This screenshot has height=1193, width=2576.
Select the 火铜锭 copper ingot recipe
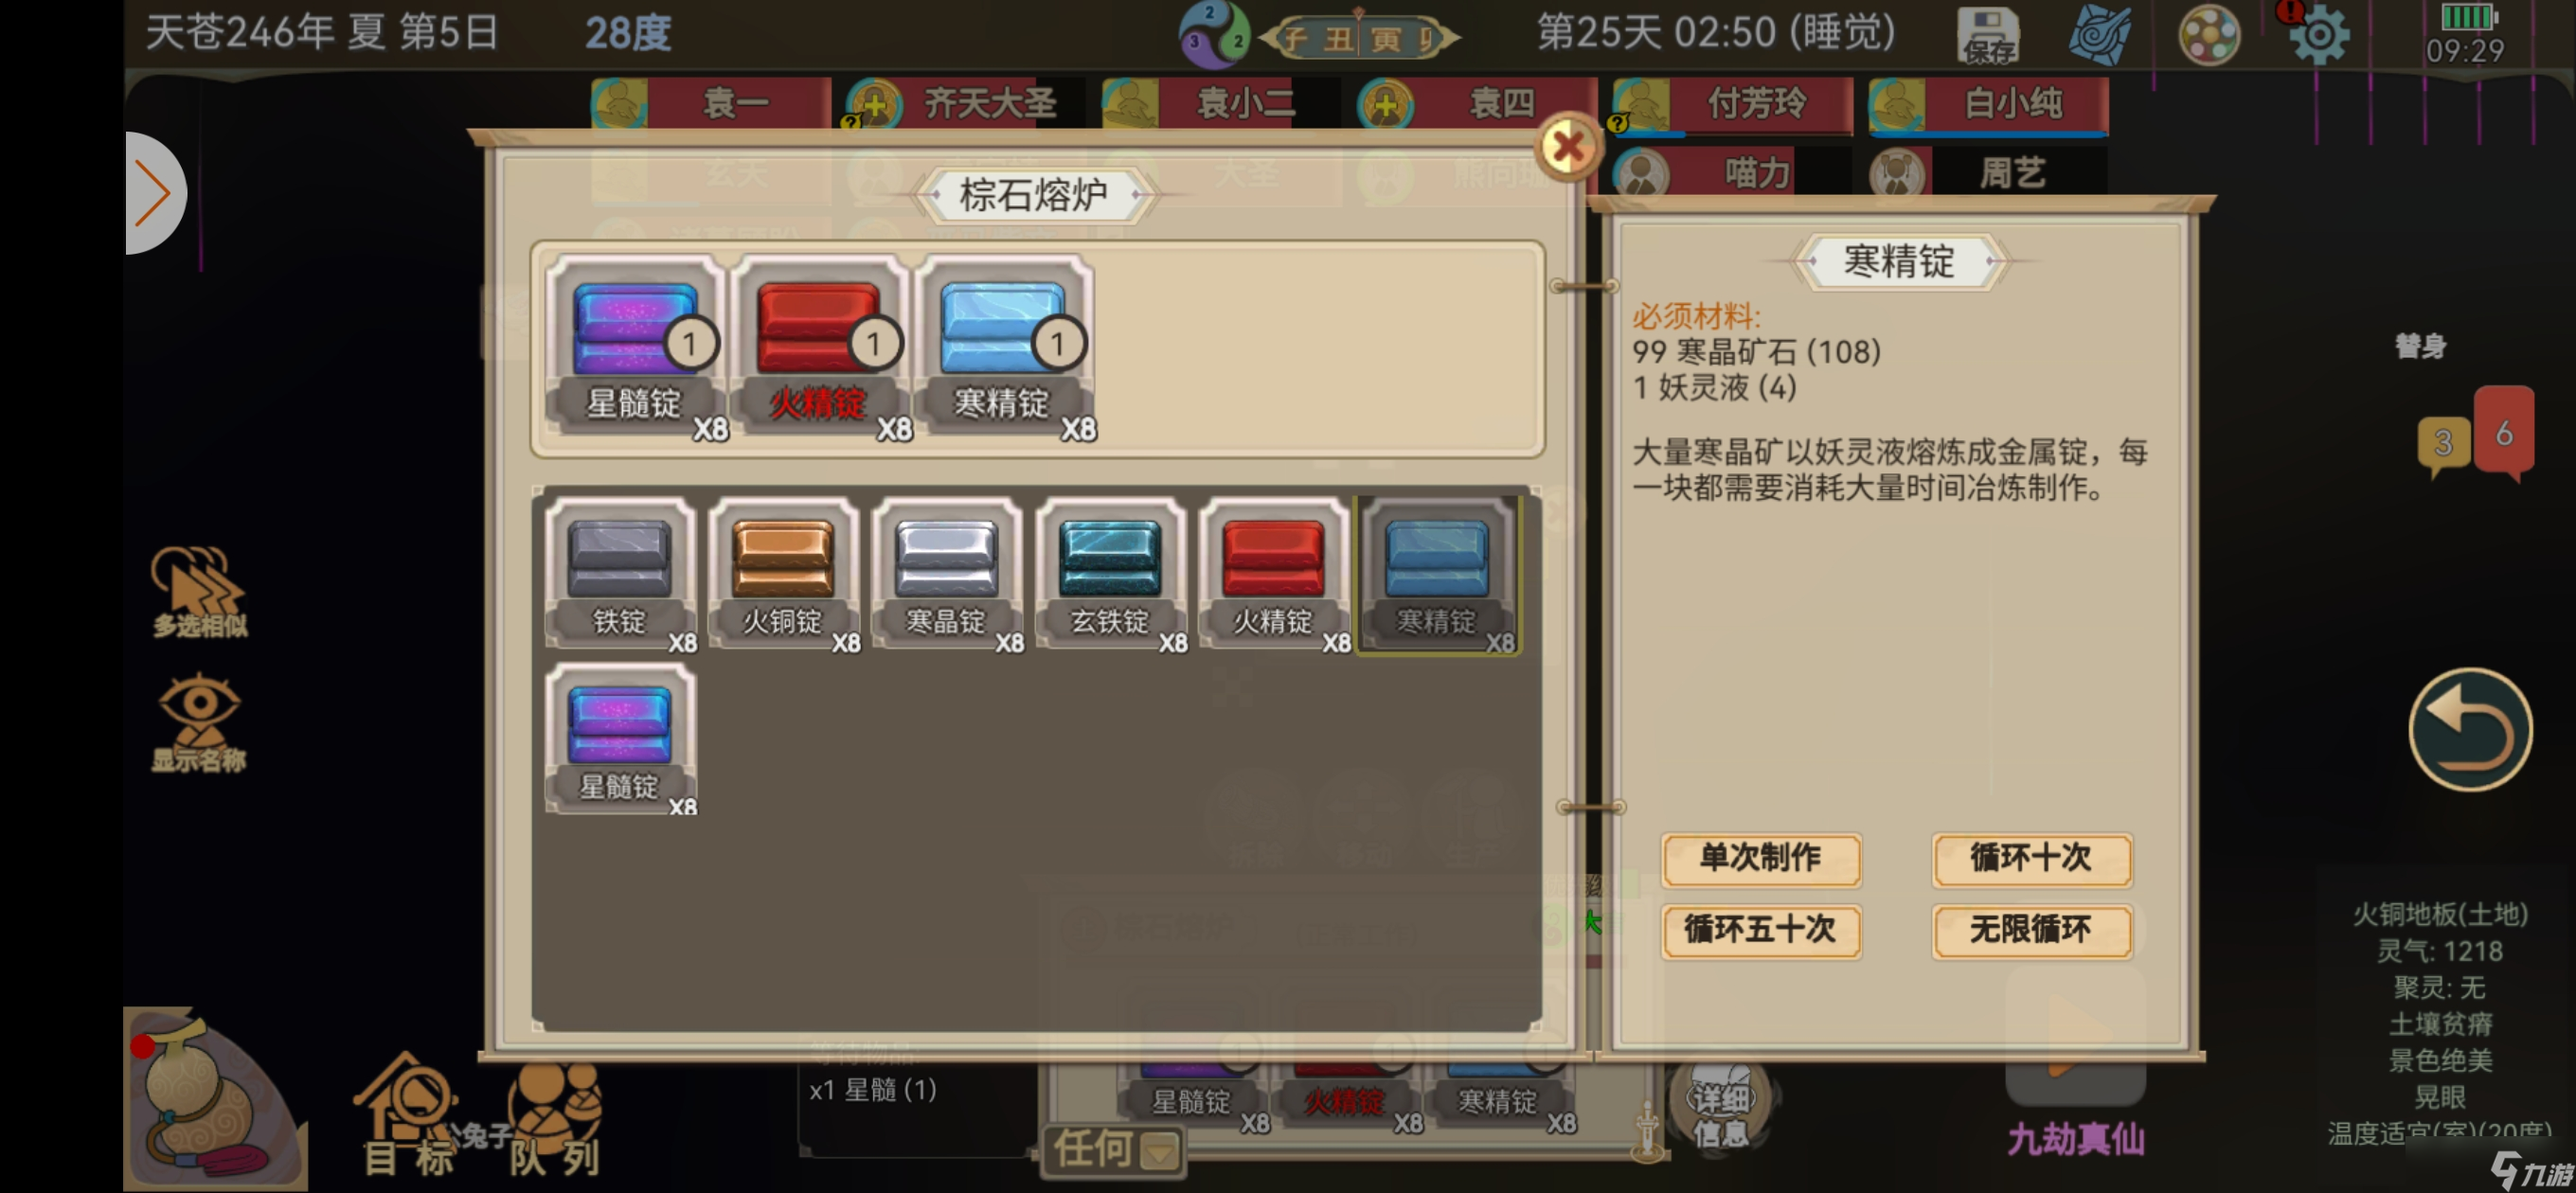point(783,574)
